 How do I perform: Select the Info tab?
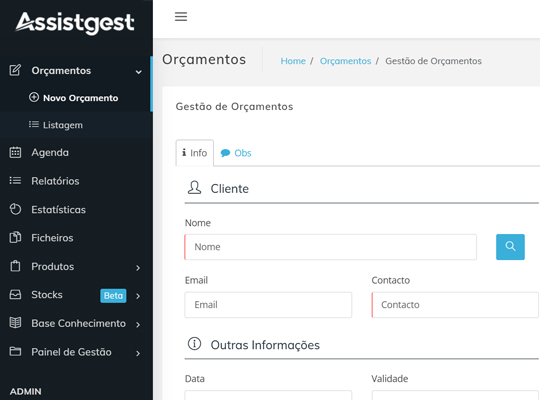point(195,153)
